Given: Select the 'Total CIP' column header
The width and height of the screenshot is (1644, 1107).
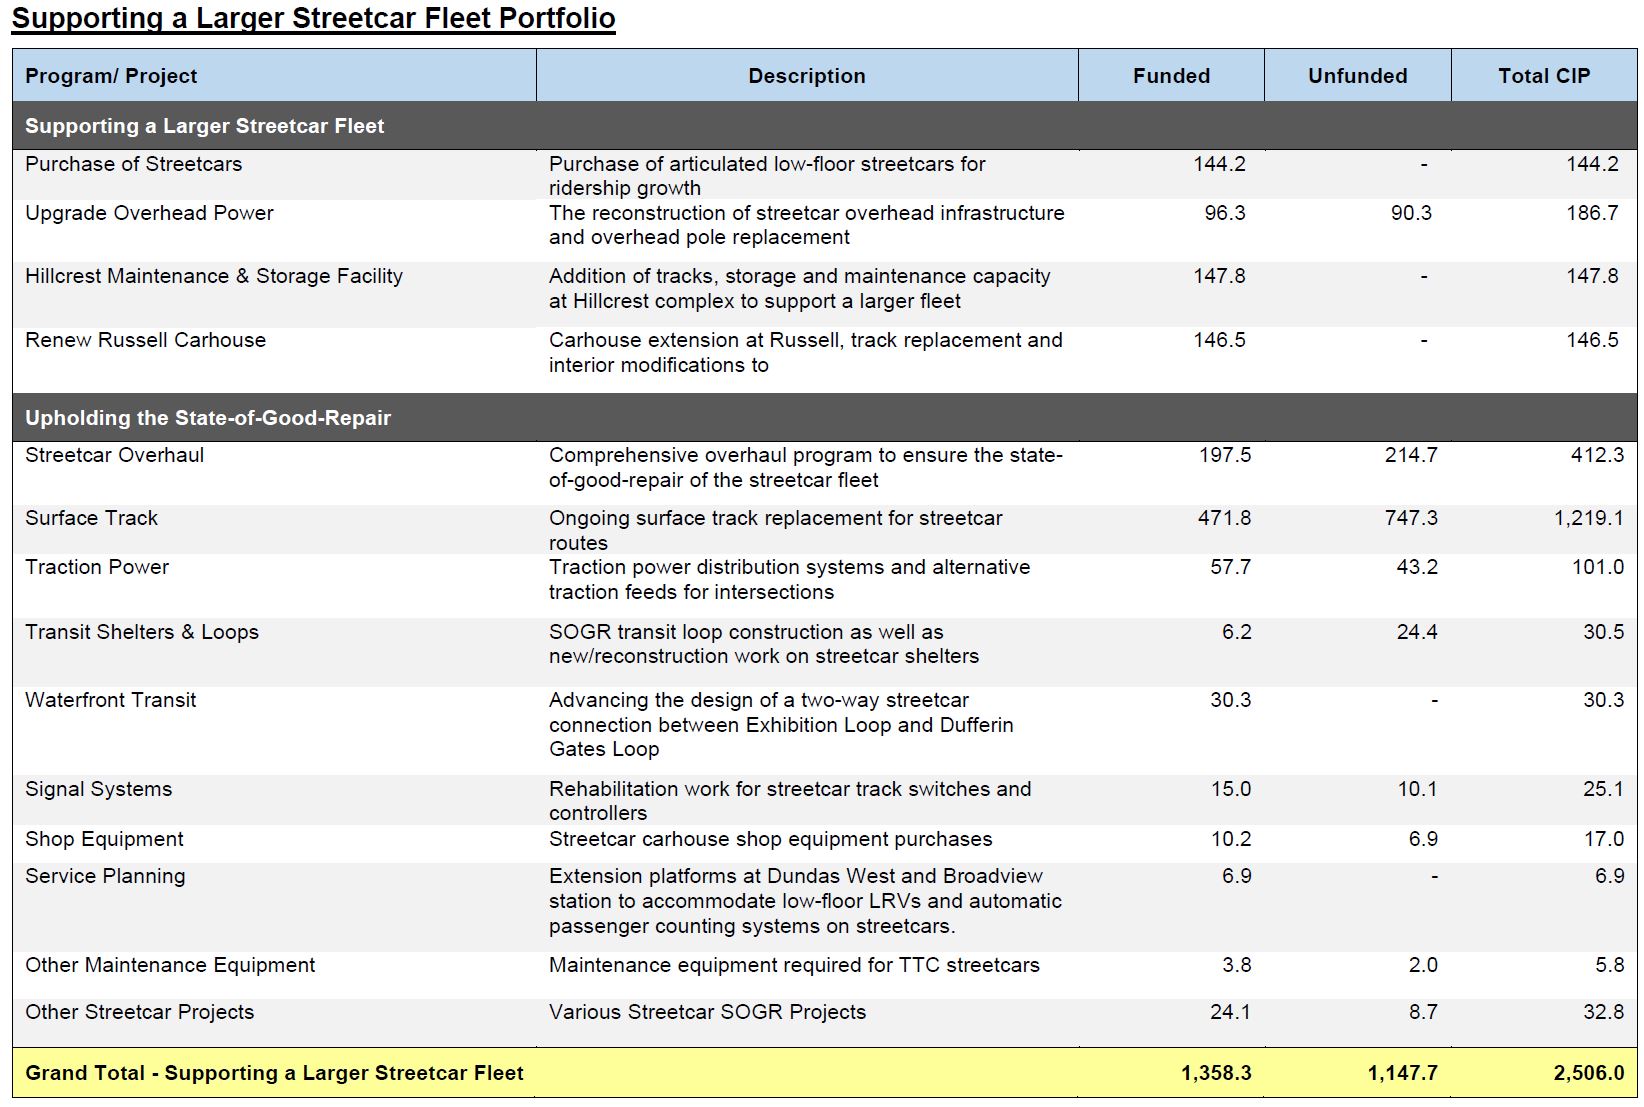Looking at the screenshot, I should [1543, 76].
